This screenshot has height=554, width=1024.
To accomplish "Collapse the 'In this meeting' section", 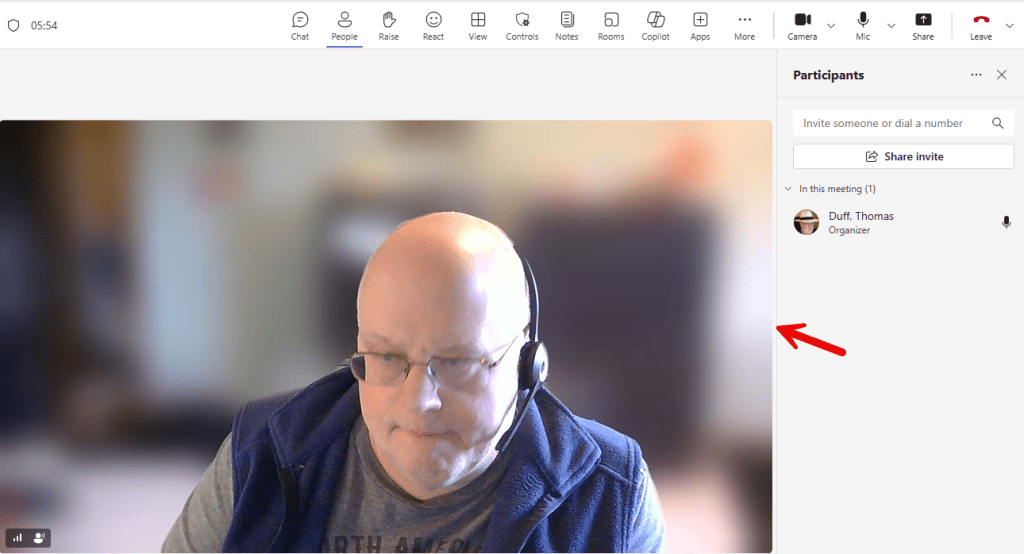I will pyautogui.click(x=788, y=189).
